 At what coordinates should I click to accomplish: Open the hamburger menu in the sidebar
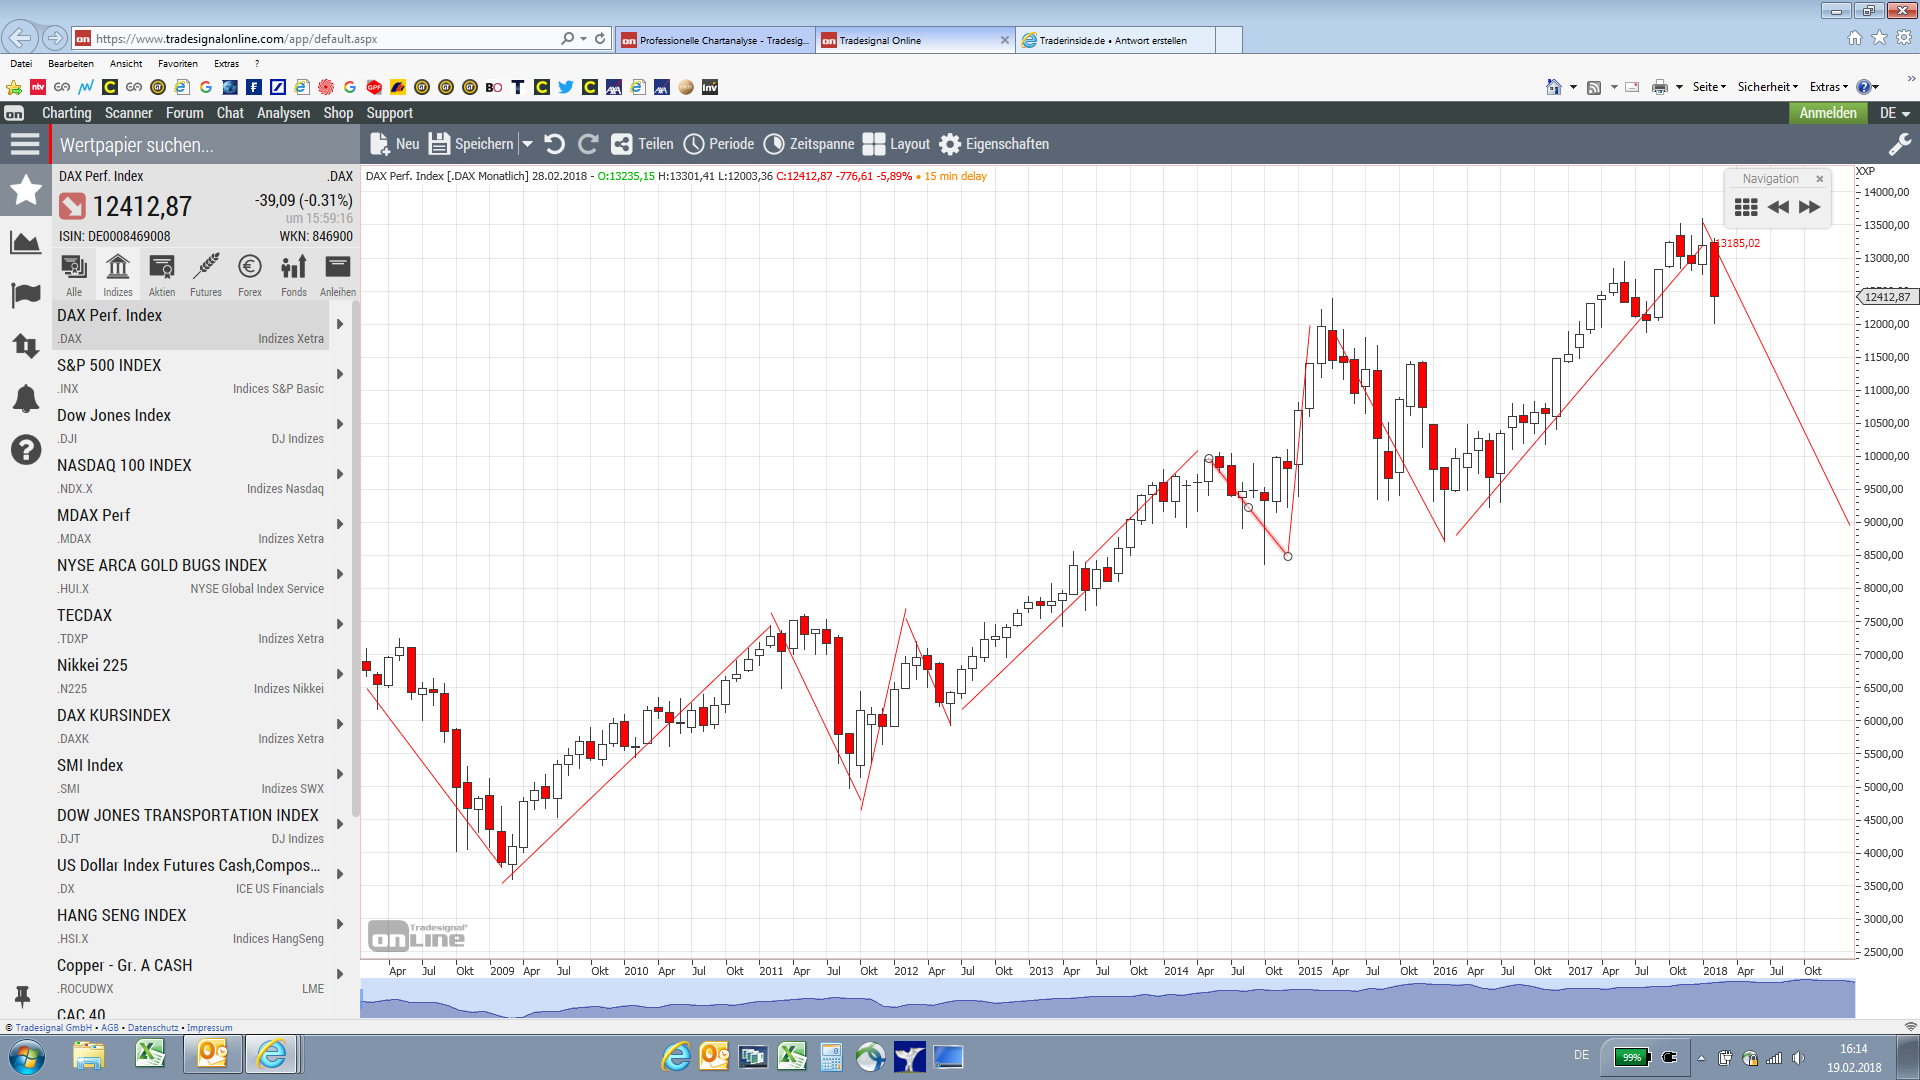[25, 145]
